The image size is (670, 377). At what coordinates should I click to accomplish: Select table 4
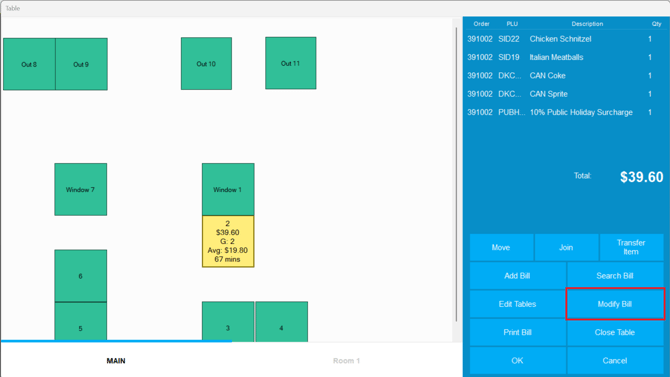click(x=282, y=322)
